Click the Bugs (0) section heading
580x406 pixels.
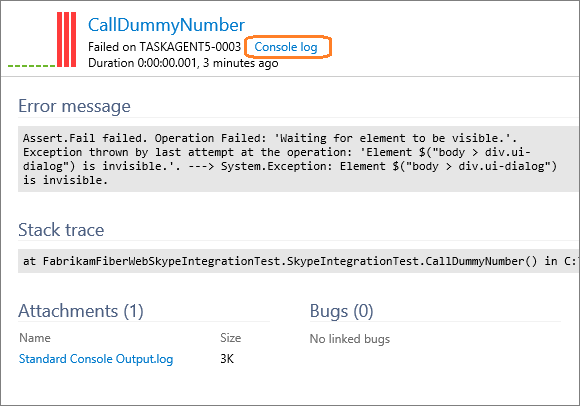tap(341, 311)
